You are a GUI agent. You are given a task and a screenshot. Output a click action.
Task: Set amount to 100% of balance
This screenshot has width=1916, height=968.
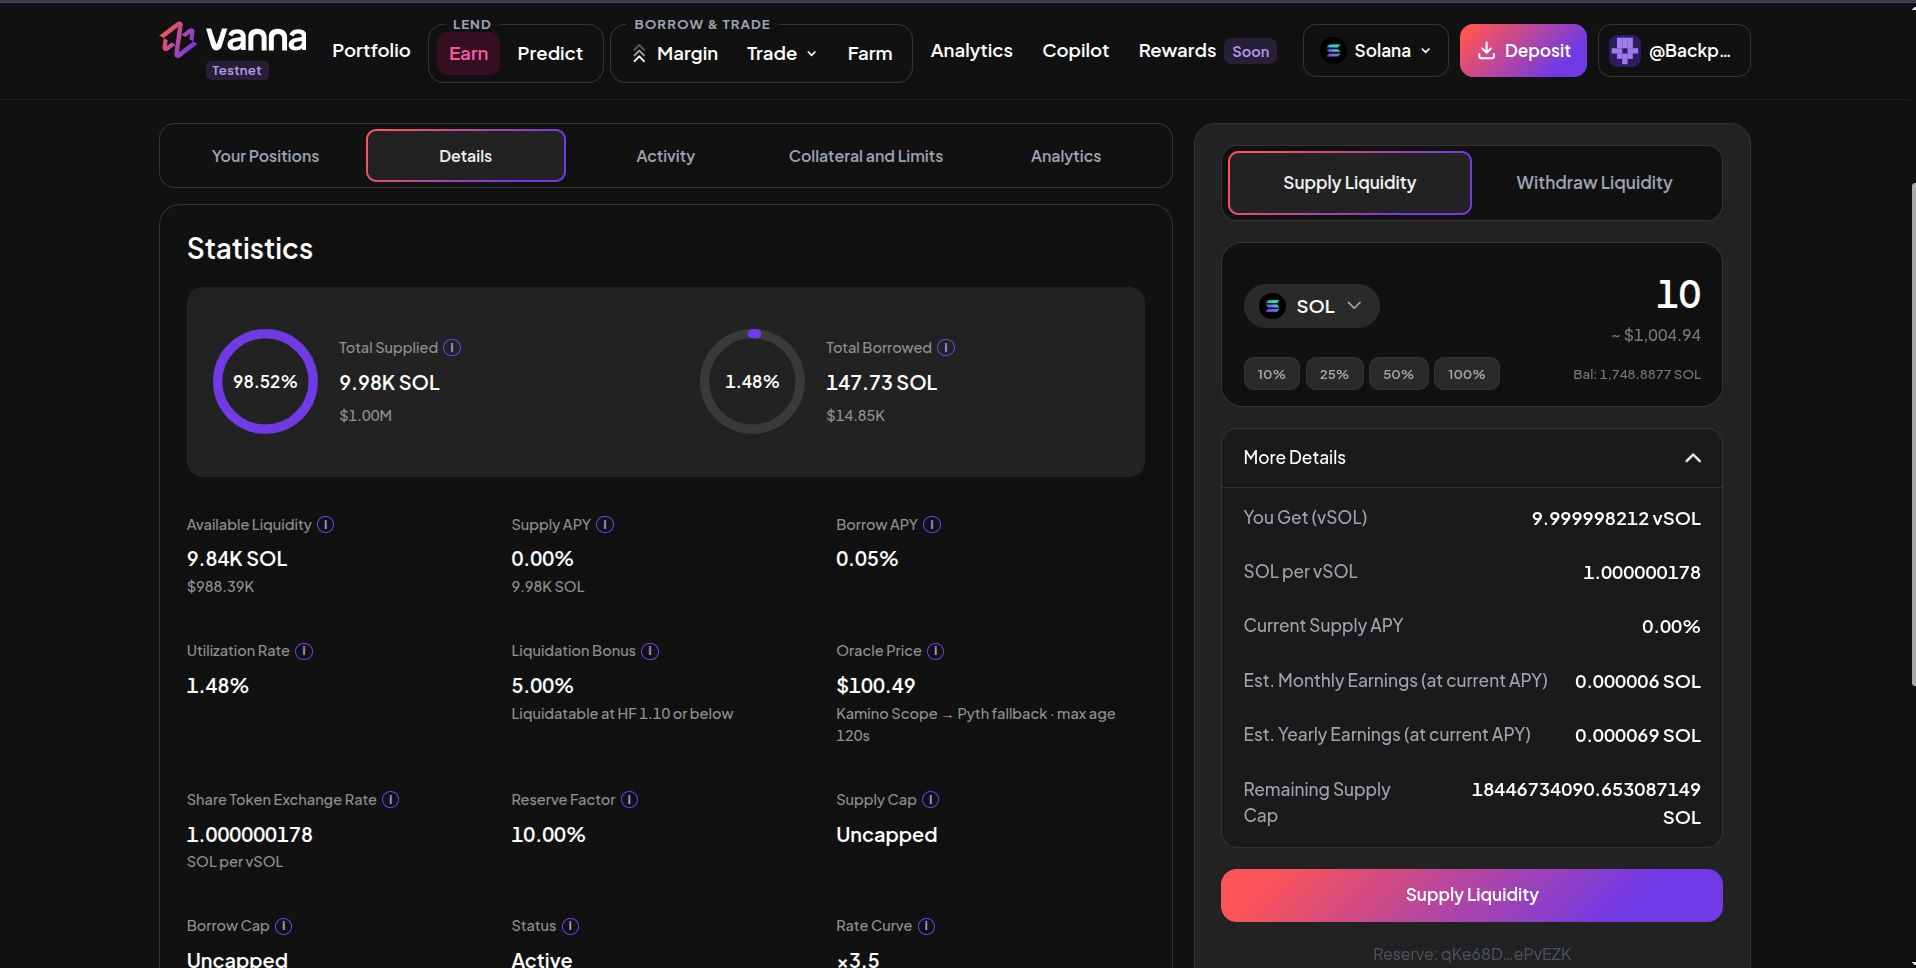pos(1466,374)
